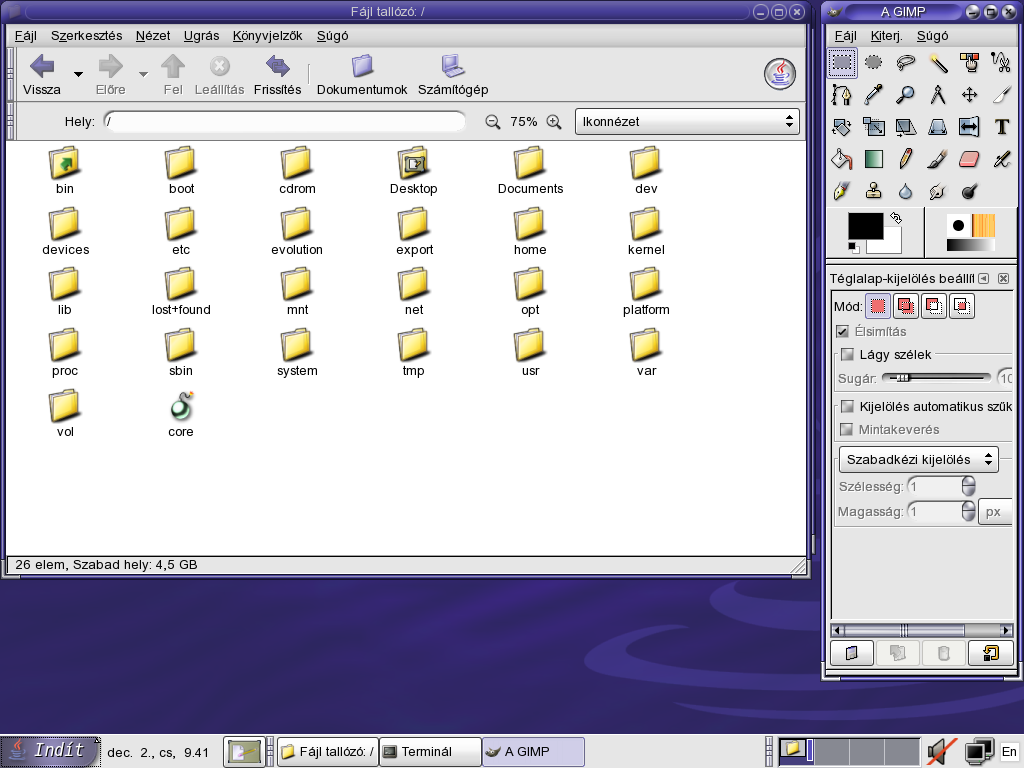Toggle the Élsimítás checkbox
Viewport: 1024px width, 768px height.
tap(843, 332)
